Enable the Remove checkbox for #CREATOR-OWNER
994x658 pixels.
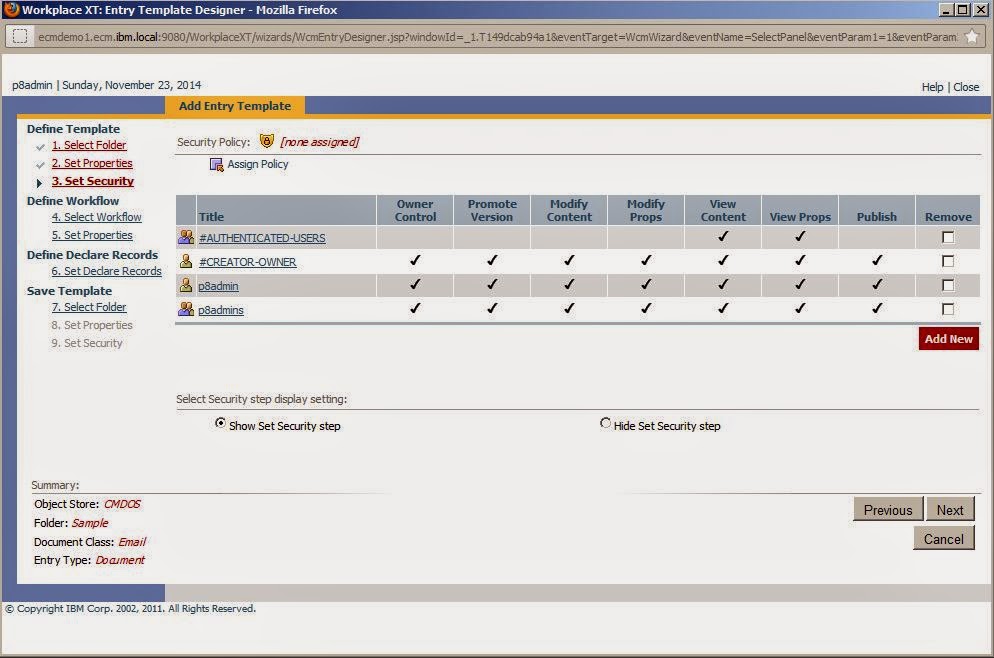(x=946, y=261)
